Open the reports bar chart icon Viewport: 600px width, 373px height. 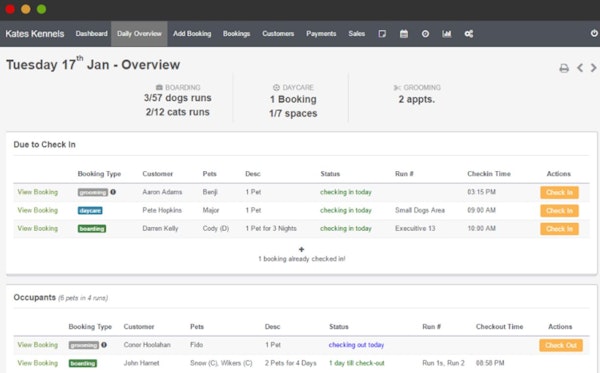pyautogui.click(x=447, y=34)
